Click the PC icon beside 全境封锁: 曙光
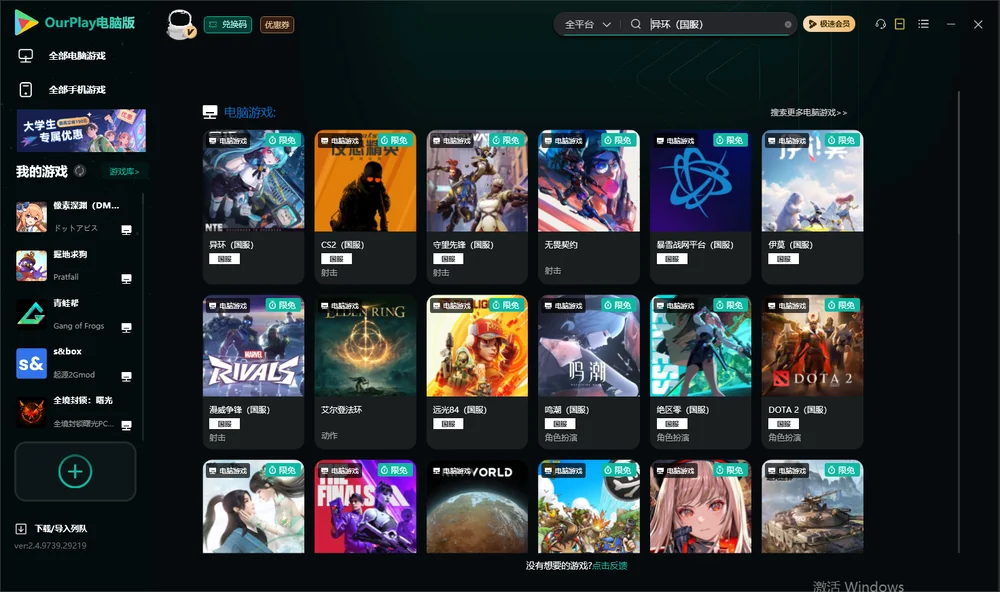 (x=126, y=426)
